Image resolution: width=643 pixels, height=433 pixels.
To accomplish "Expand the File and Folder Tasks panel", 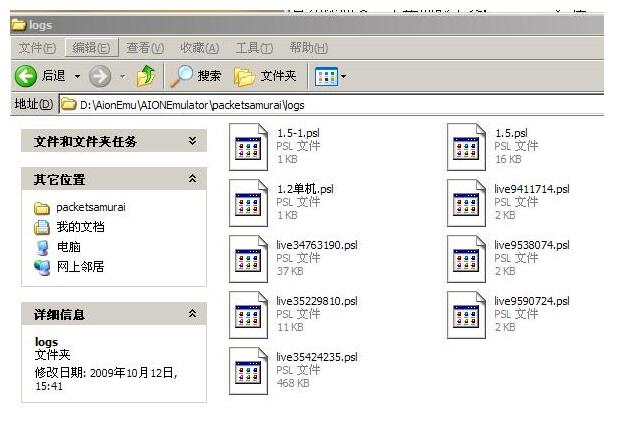I will click(192, 142).
